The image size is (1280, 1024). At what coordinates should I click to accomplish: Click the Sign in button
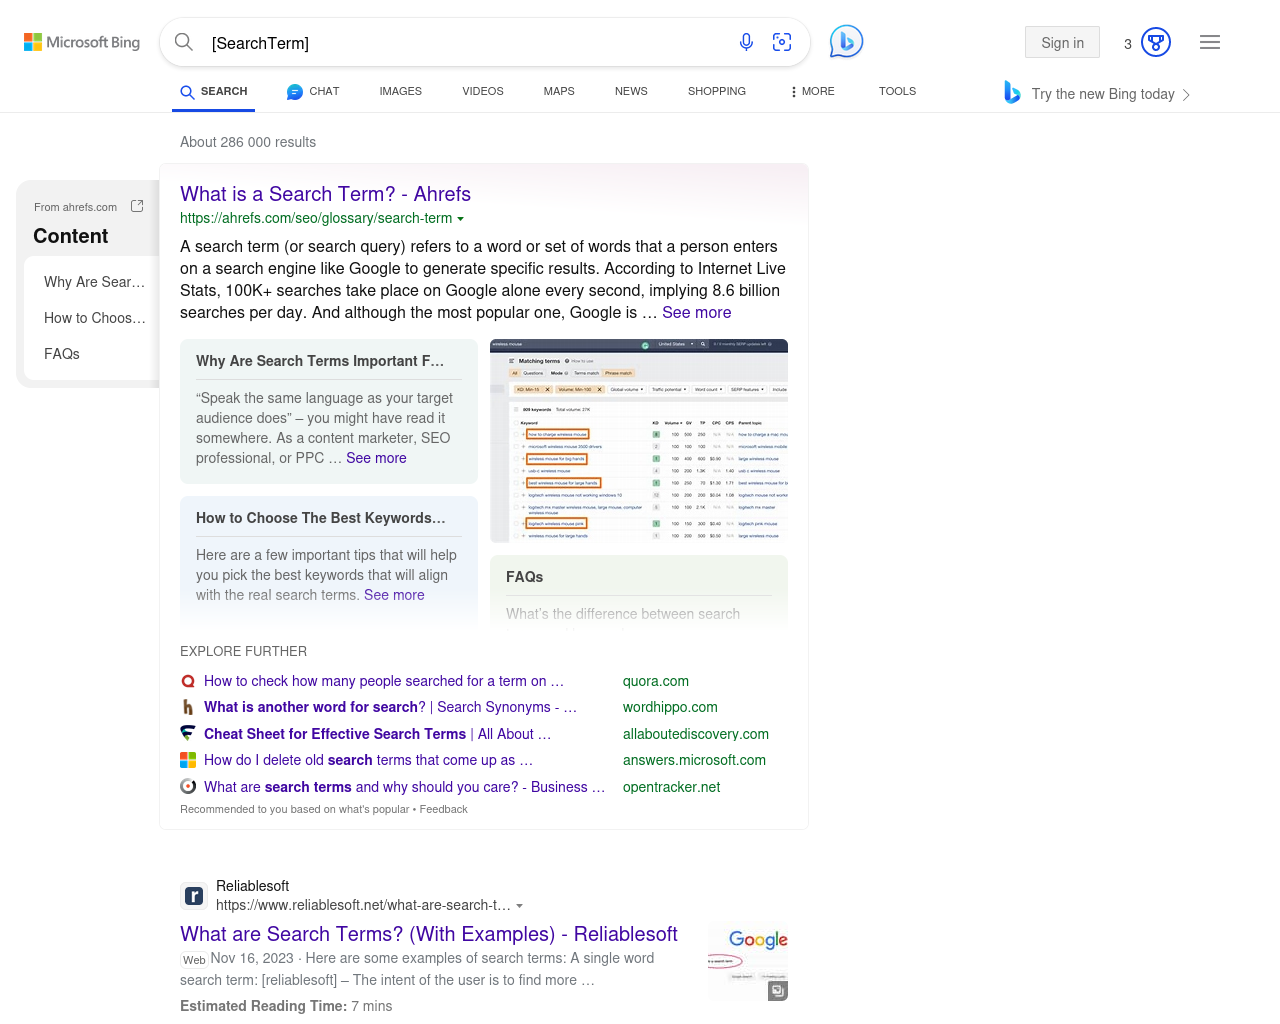click(x=1062, y=42)
